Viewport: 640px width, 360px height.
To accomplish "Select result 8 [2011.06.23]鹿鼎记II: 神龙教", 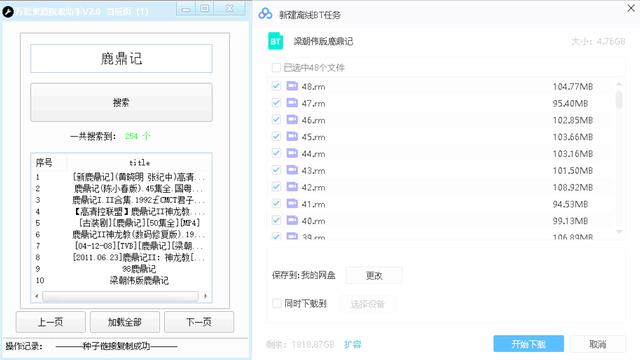I will pyautogui.click(x=121, y=257).
